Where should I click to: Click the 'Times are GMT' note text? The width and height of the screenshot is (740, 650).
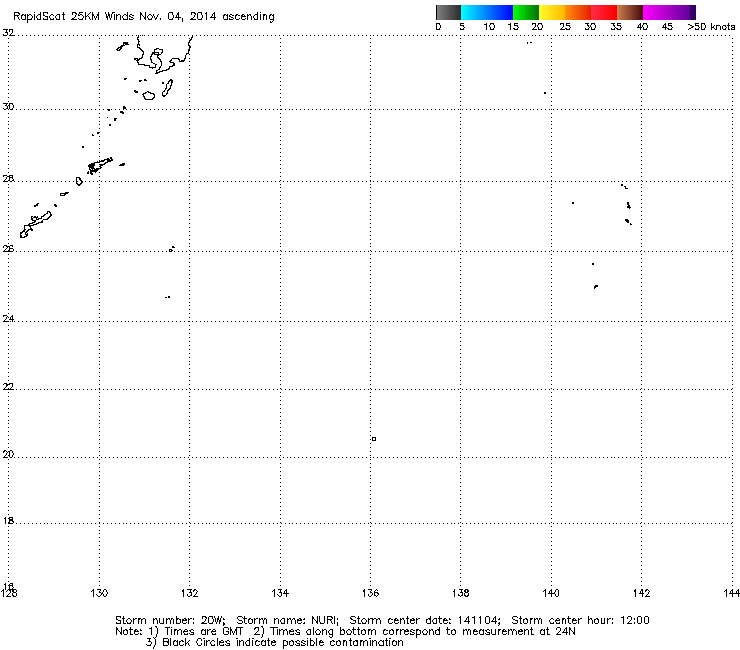click(x=203, y=632)
